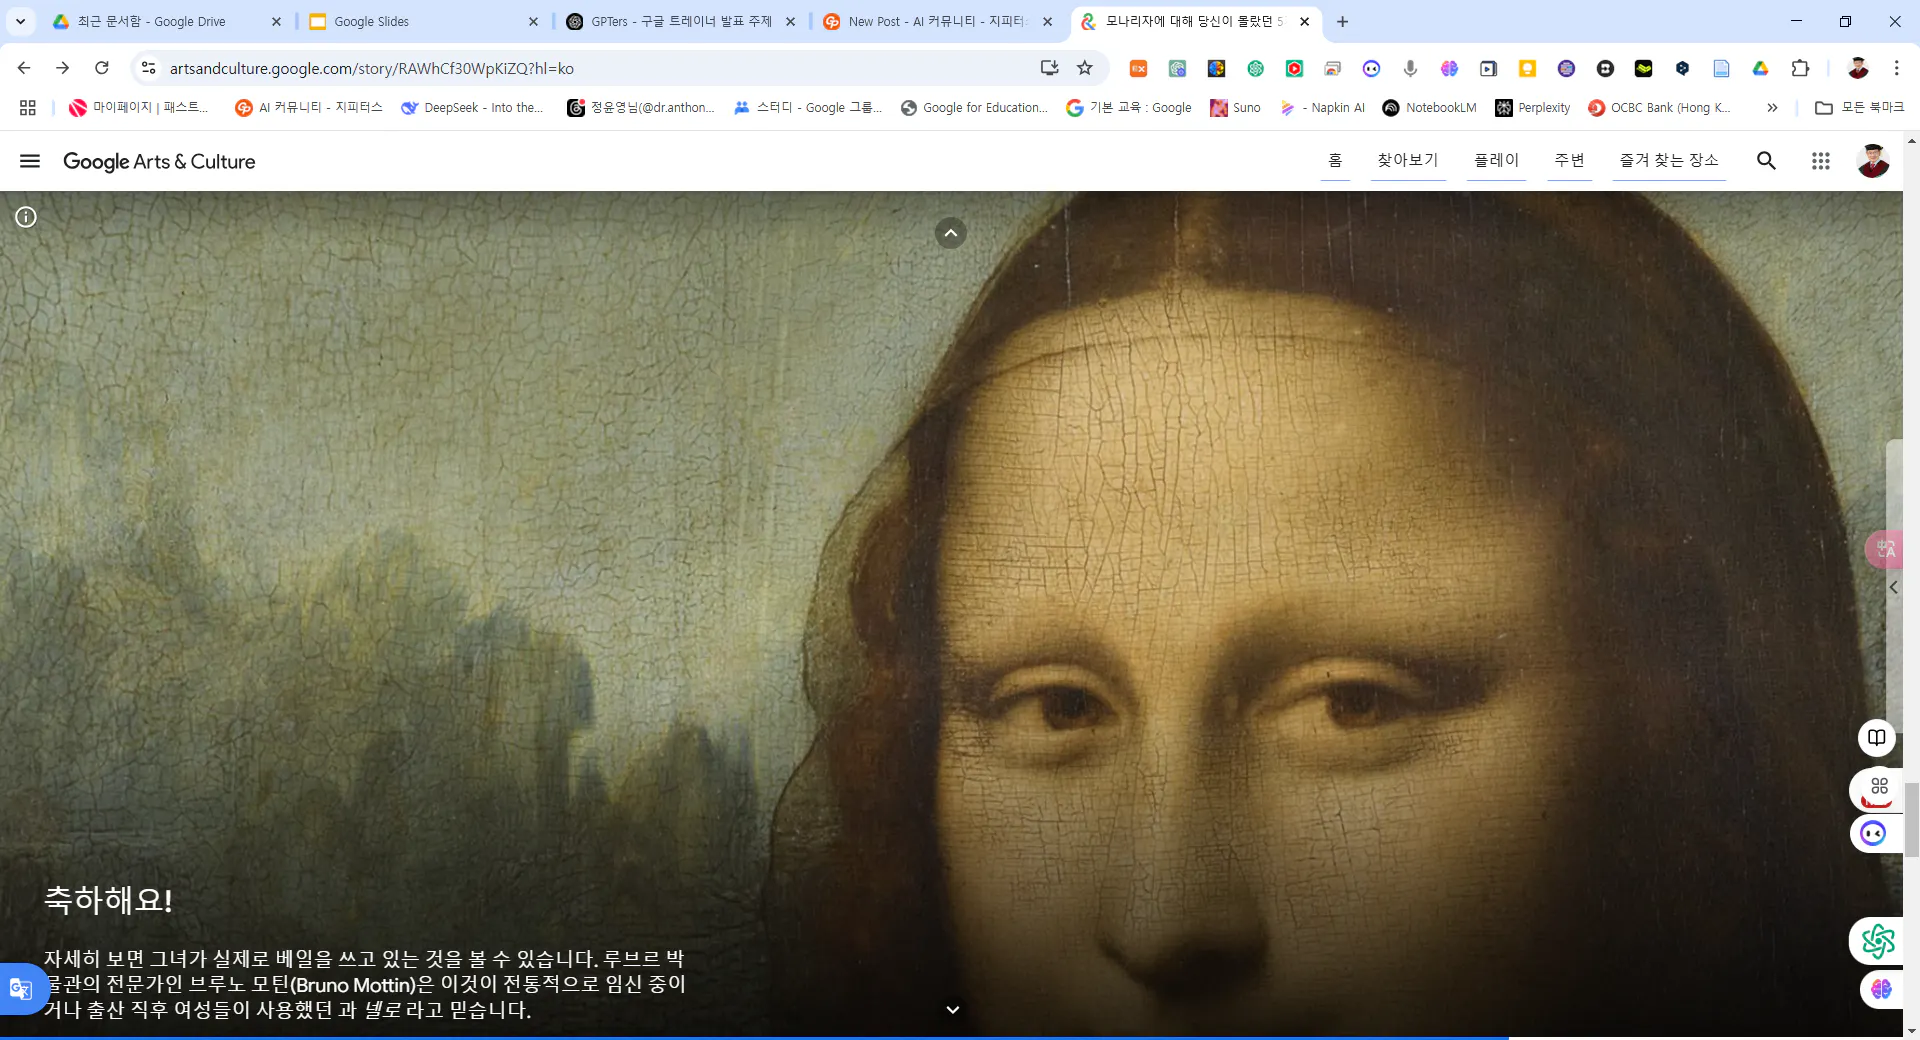Click the search magnifier in site header

click(1766, 161)
